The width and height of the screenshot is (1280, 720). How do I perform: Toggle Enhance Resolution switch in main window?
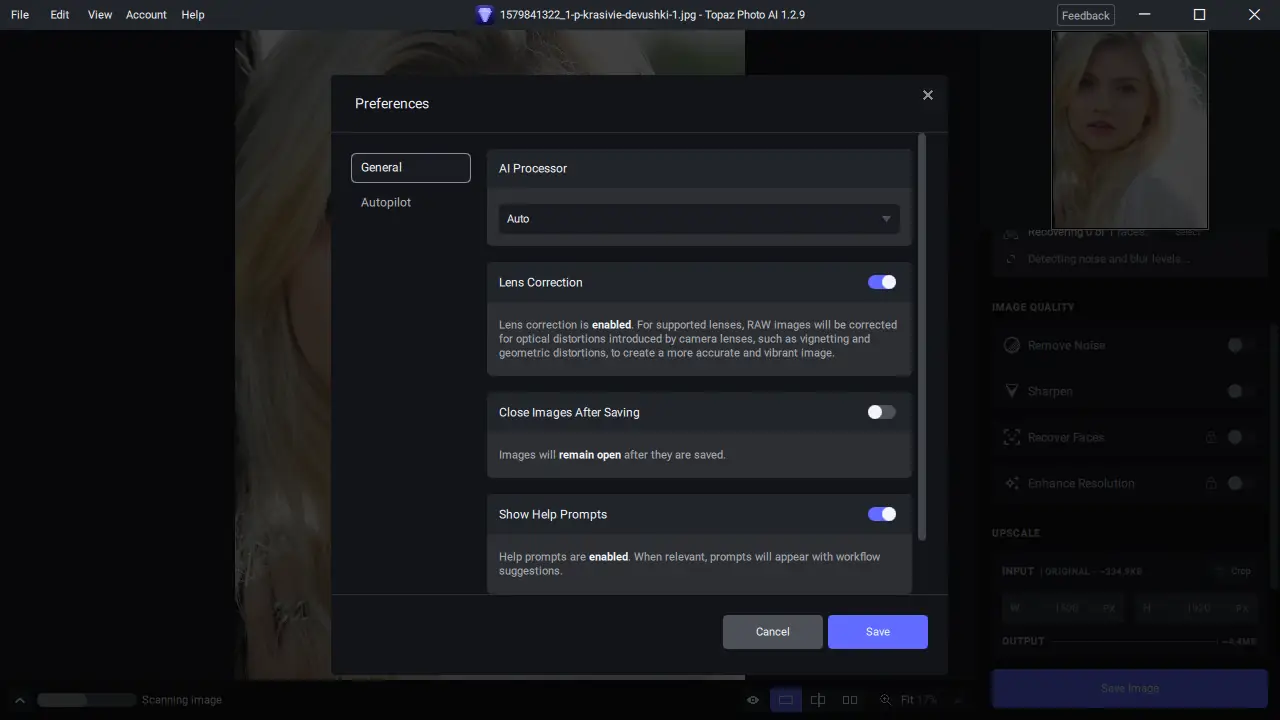tap(1241, 483)
